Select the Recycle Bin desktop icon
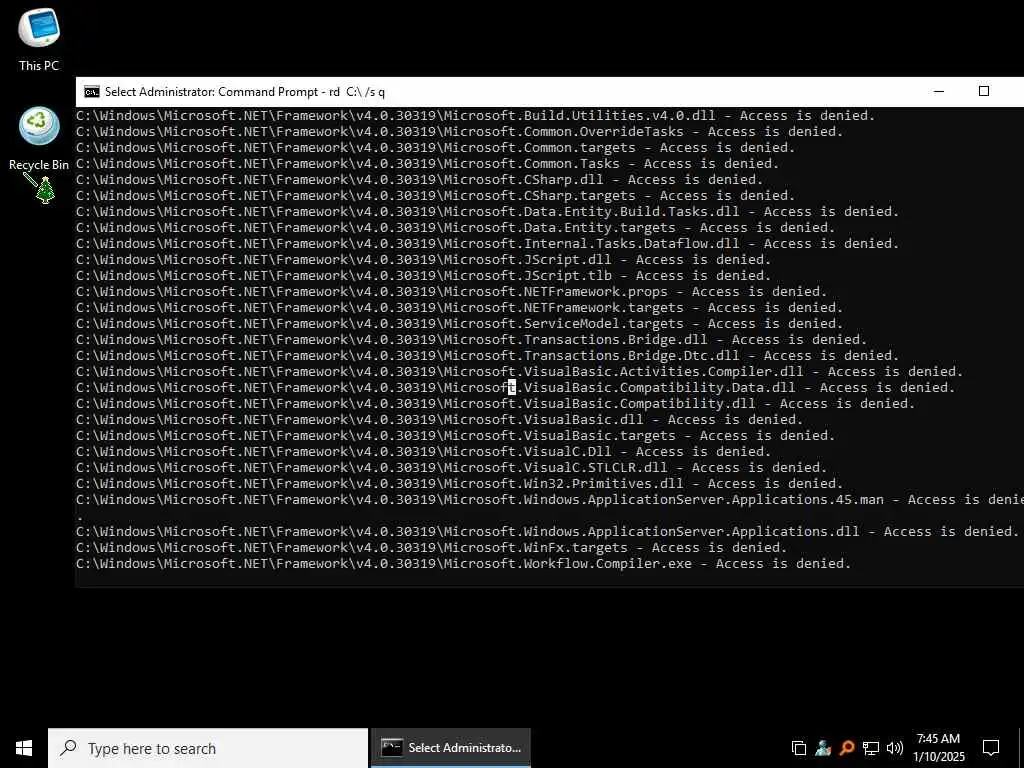This screenshot has height=768, width=1024. (x=39, y=138)
